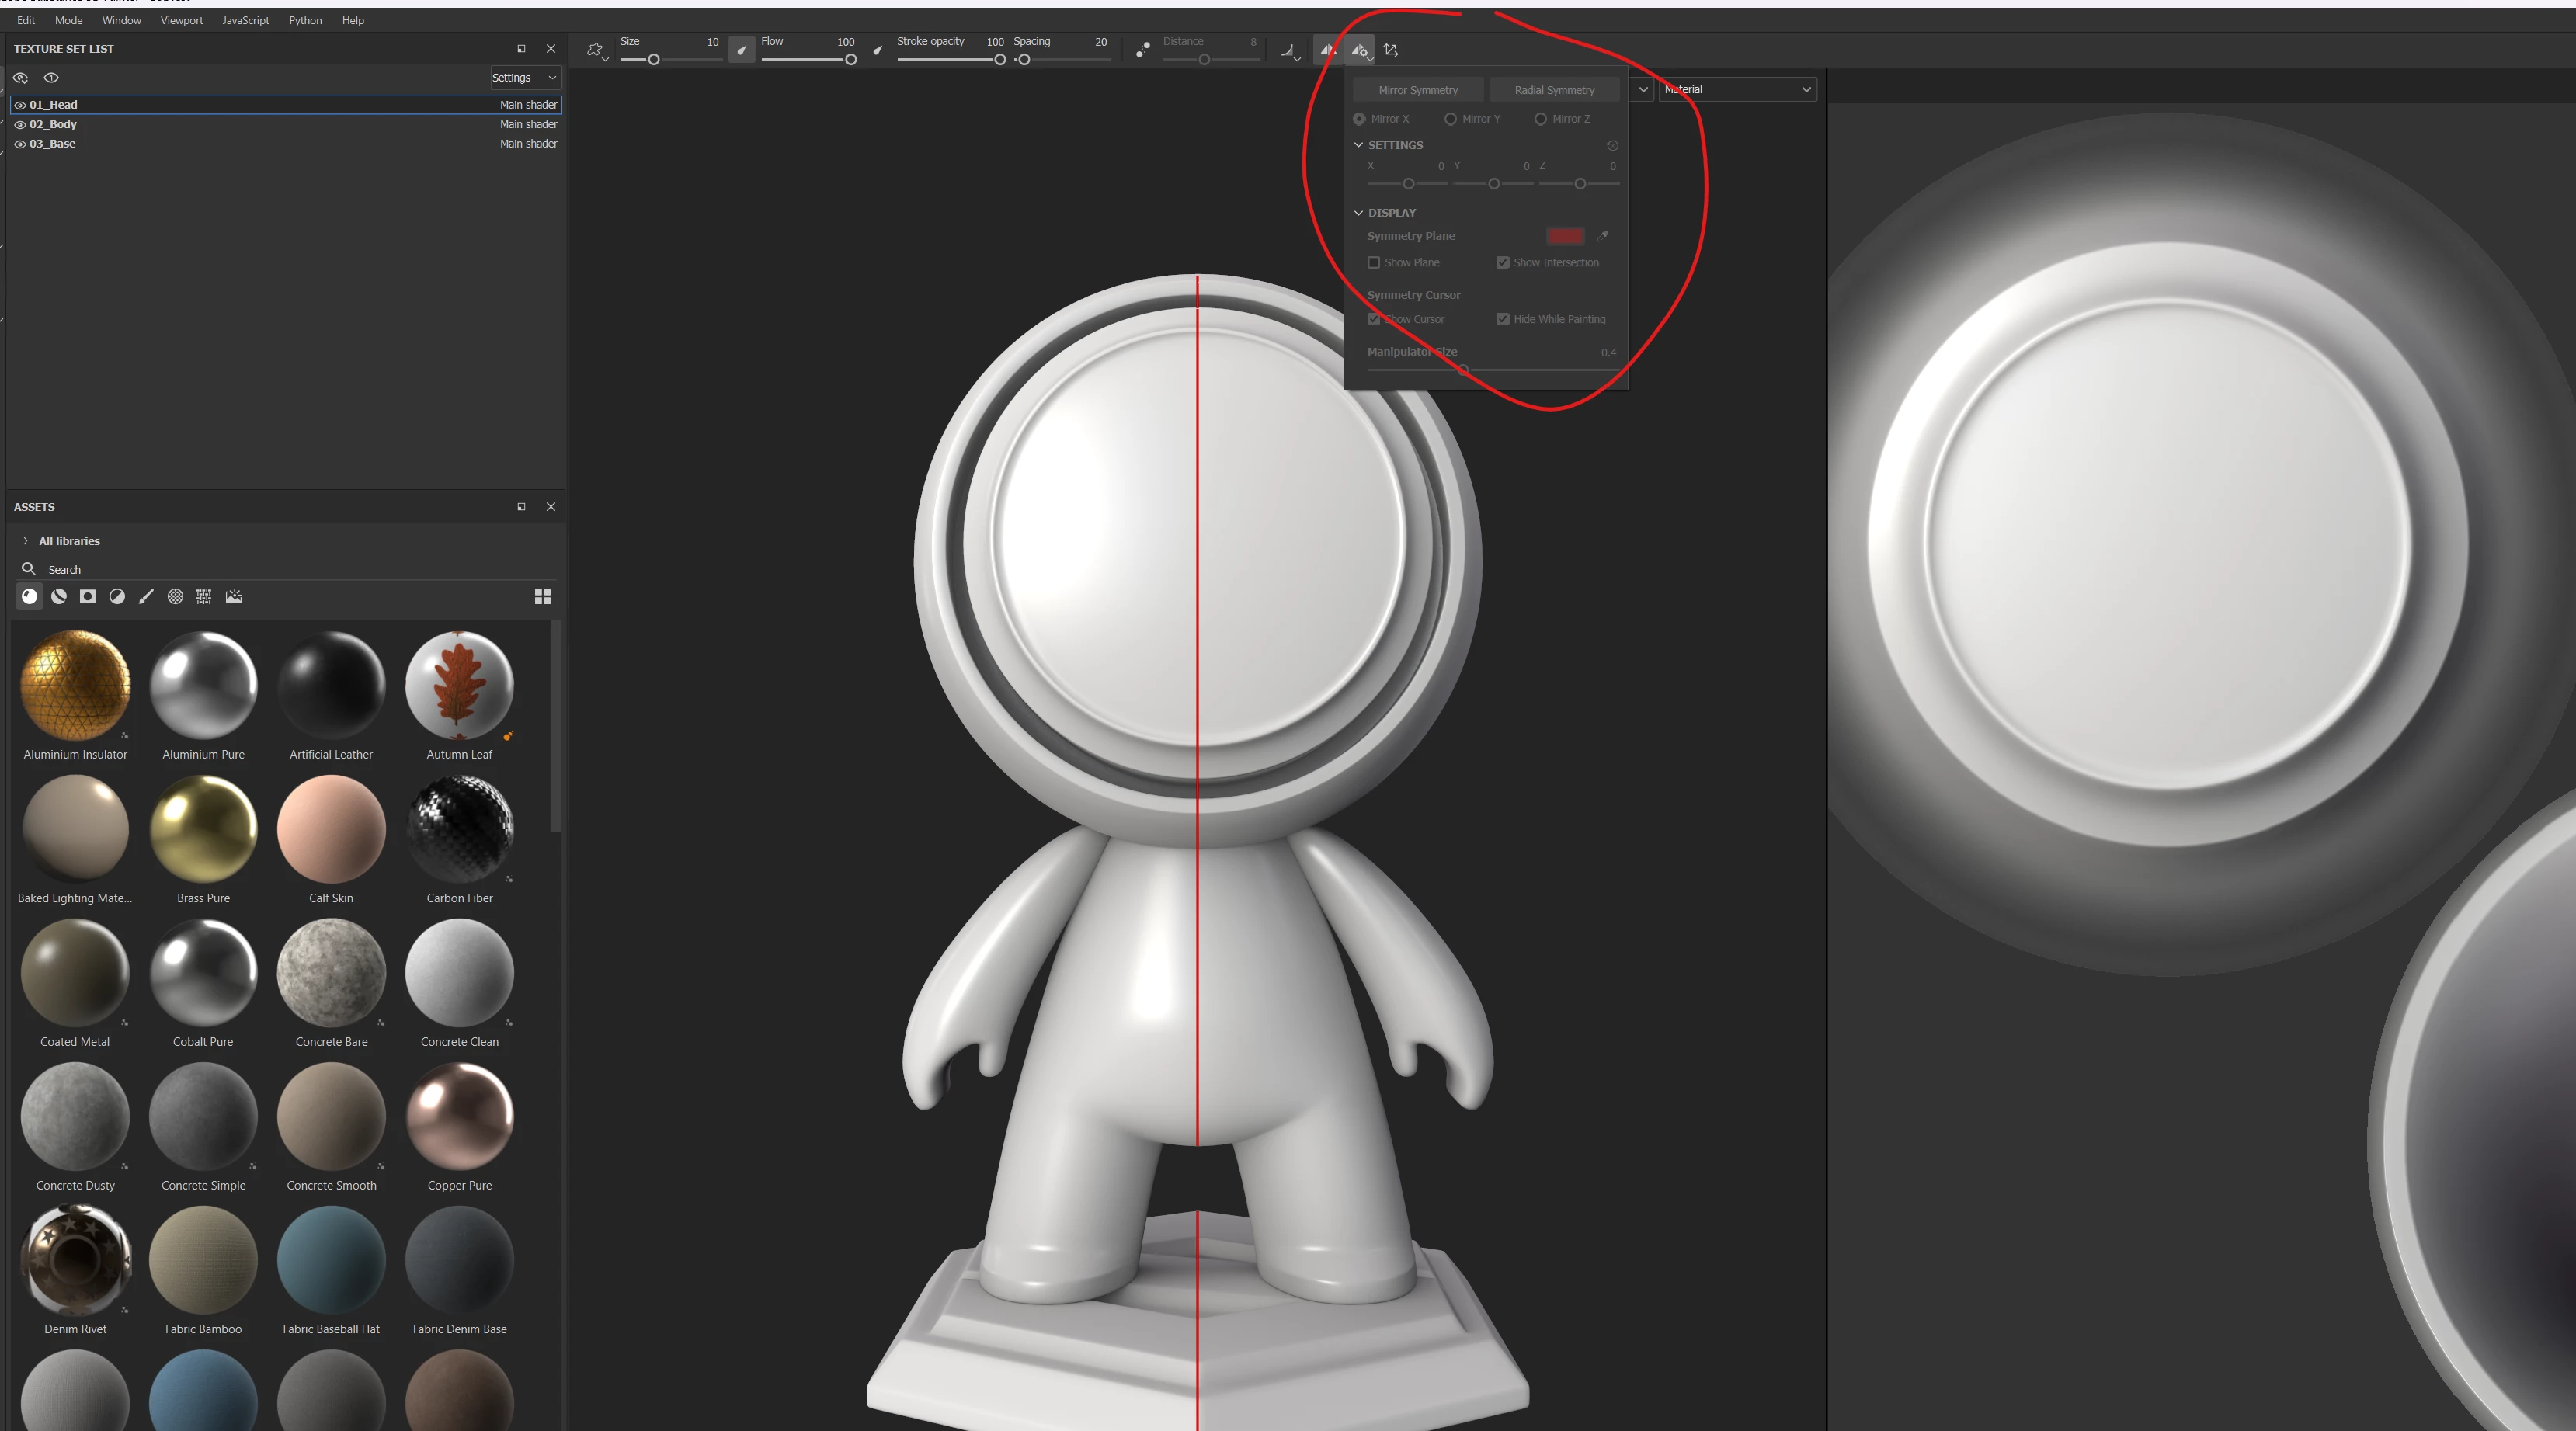Select the Mirror Y radio button

(1450, 119)
